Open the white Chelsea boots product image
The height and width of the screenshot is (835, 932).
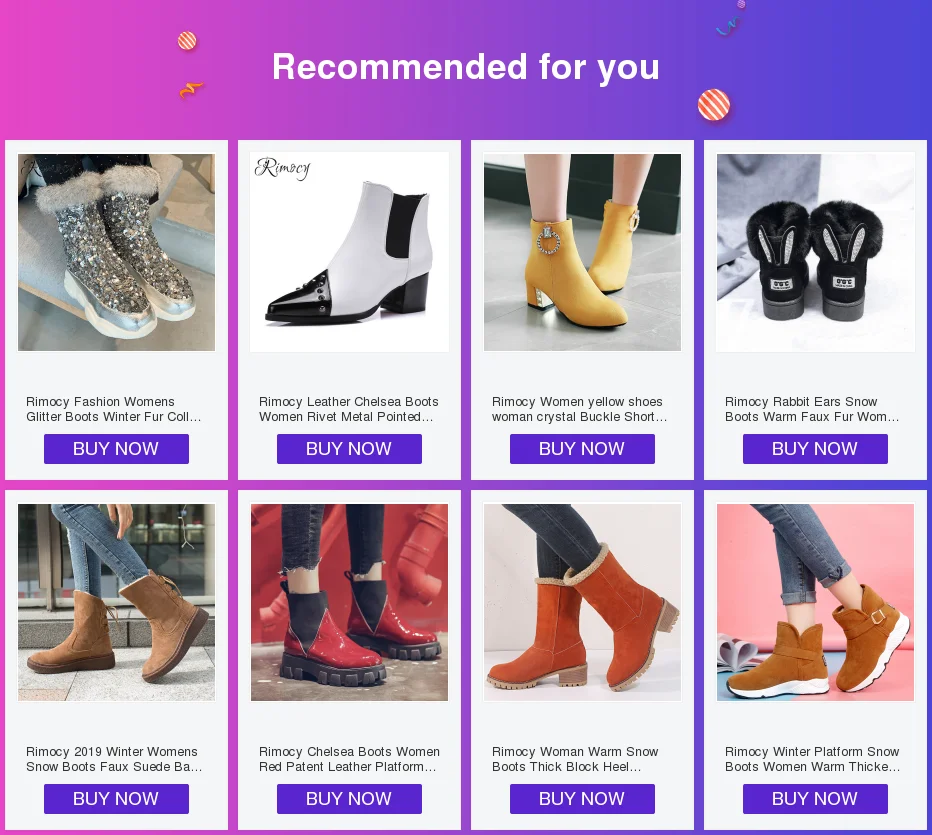click(350, 253)
